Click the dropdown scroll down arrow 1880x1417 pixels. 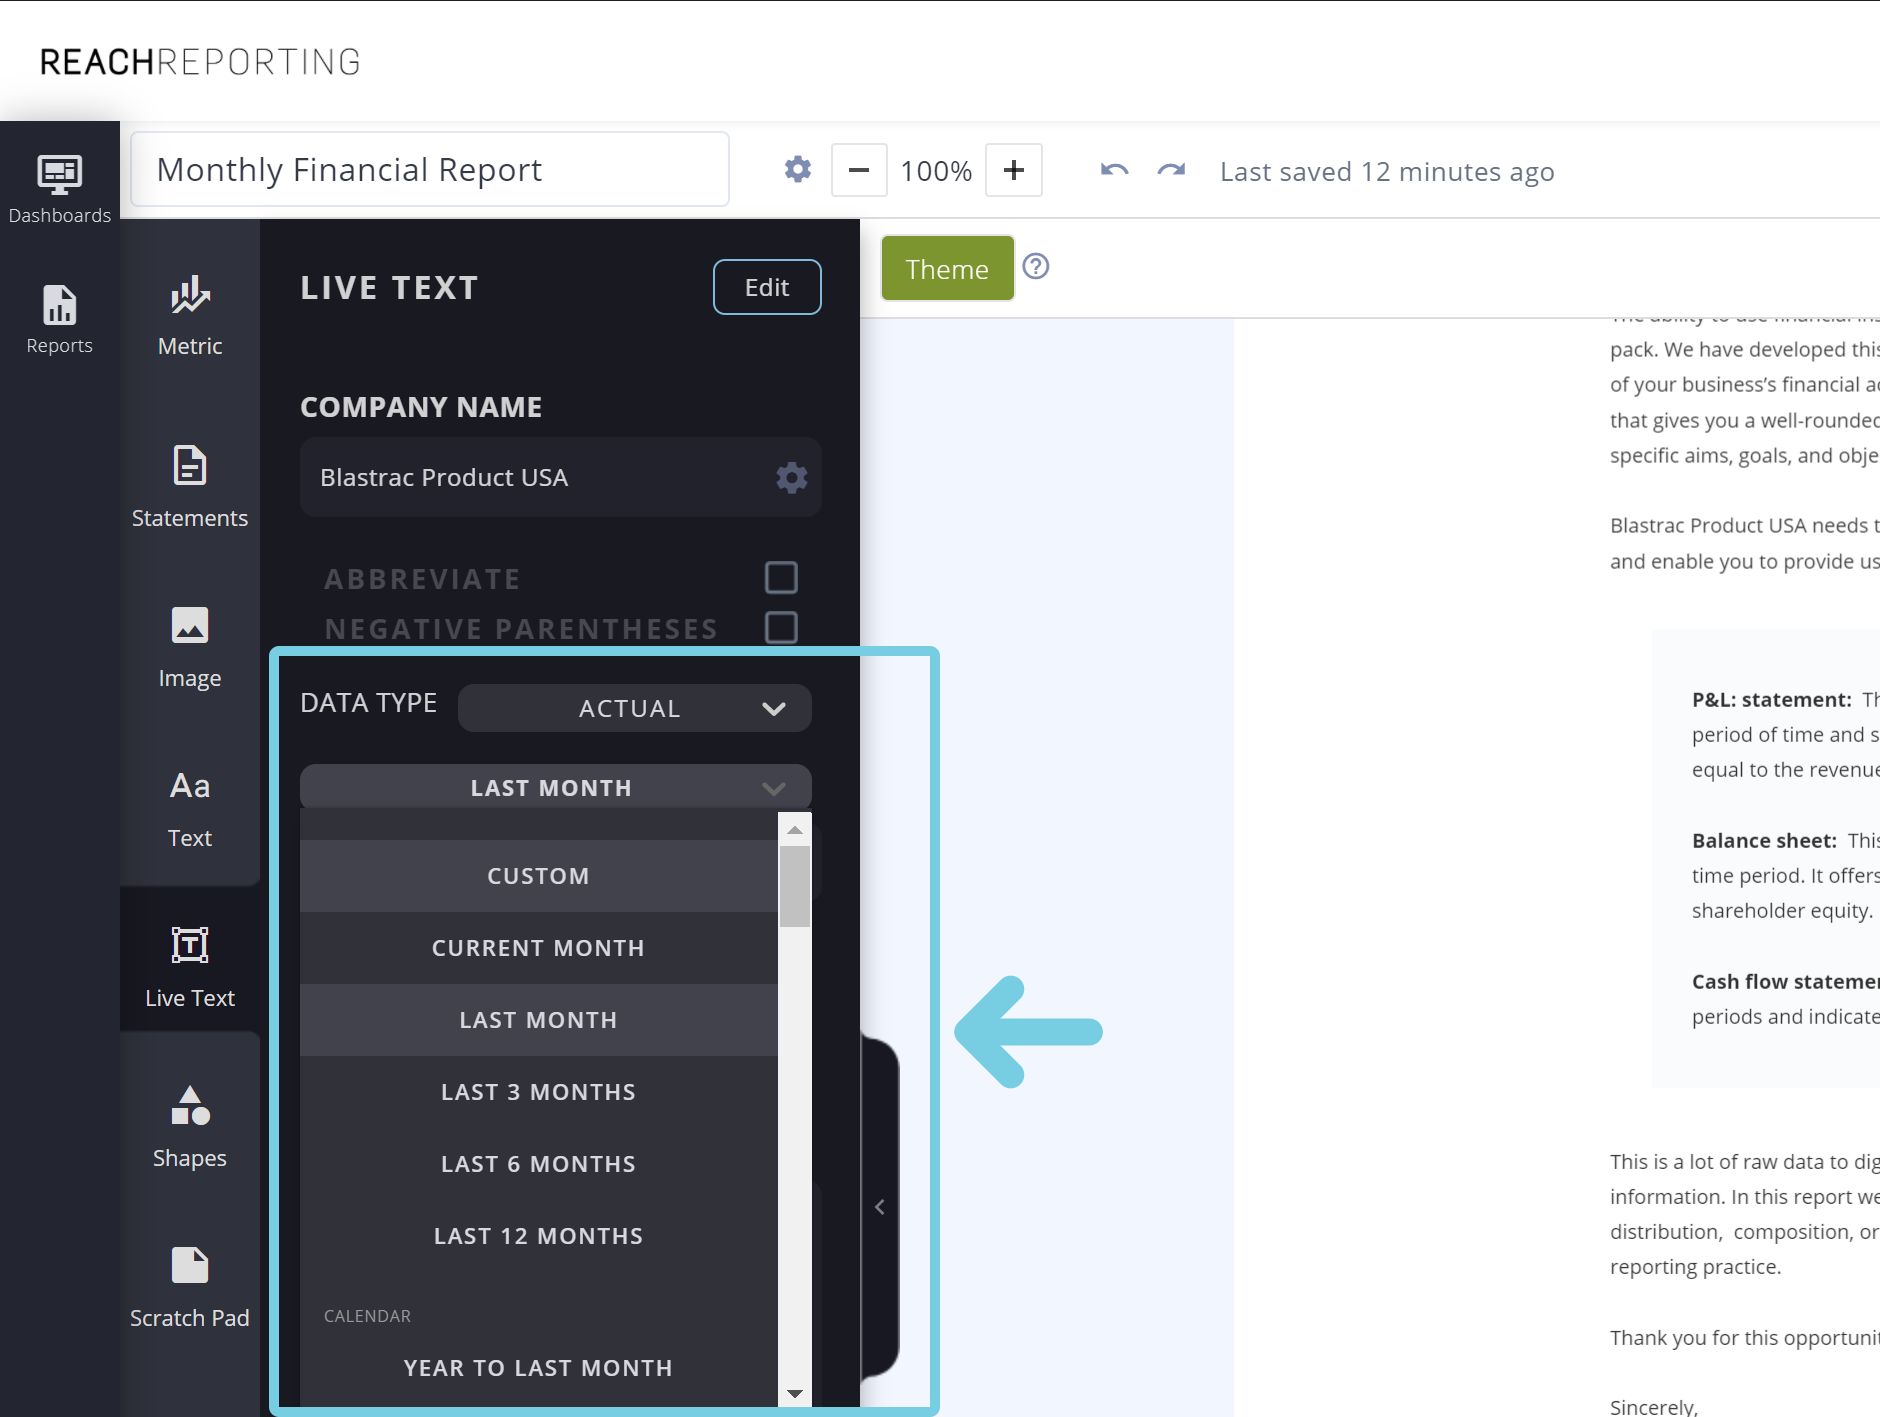coord(795,1393)
